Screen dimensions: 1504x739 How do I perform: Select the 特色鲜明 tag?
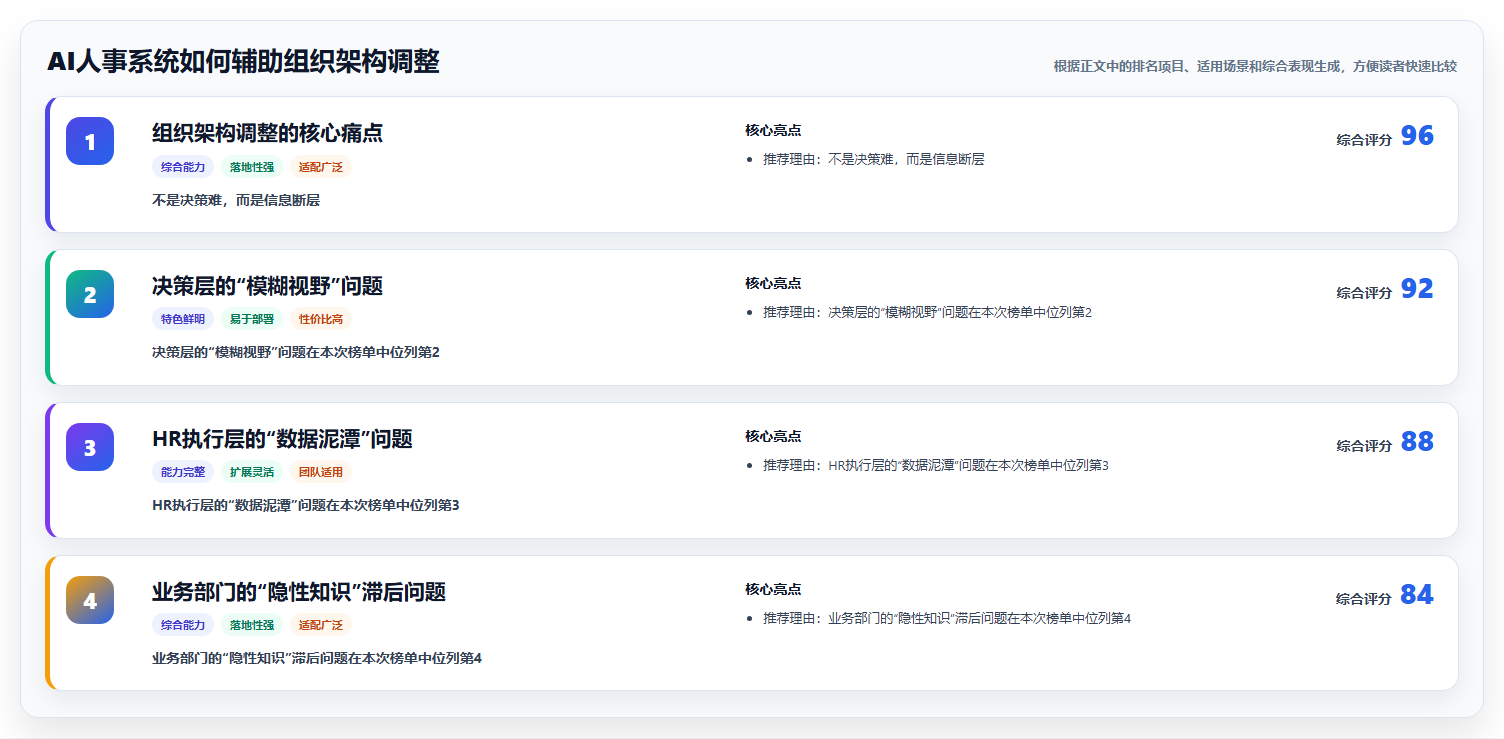click(x=183, y=320)
